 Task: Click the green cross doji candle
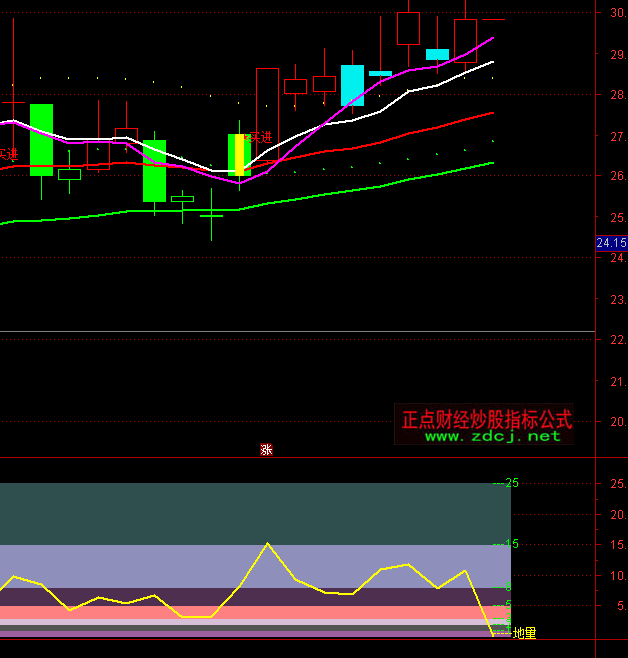pos(212,215)
